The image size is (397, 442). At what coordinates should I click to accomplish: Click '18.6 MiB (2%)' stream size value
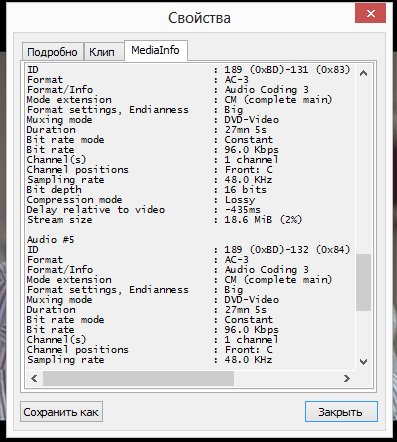(x=263, y=220)
